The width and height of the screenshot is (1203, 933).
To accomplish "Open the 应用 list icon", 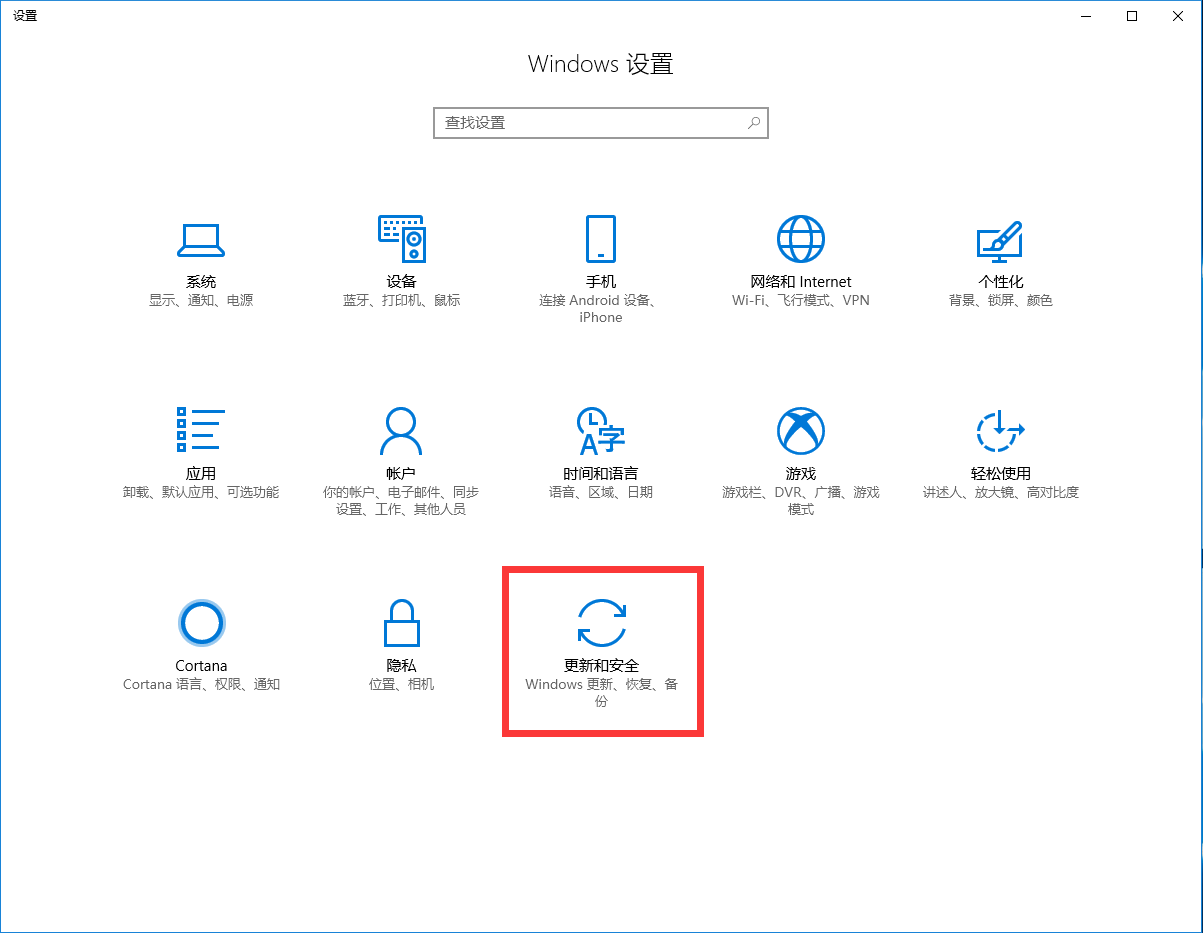I will (201, 431).
